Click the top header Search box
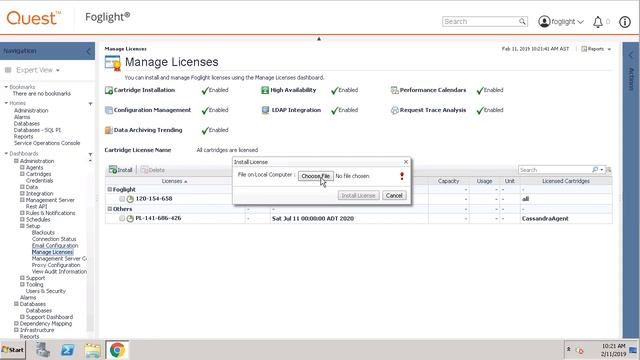This screenshot has height=360, width=640. tap(480, 22)
